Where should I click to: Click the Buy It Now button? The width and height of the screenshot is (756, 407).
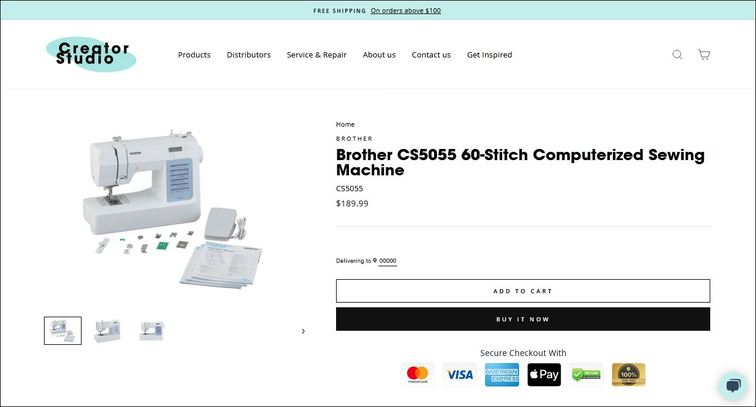click(x=523, y=319)
